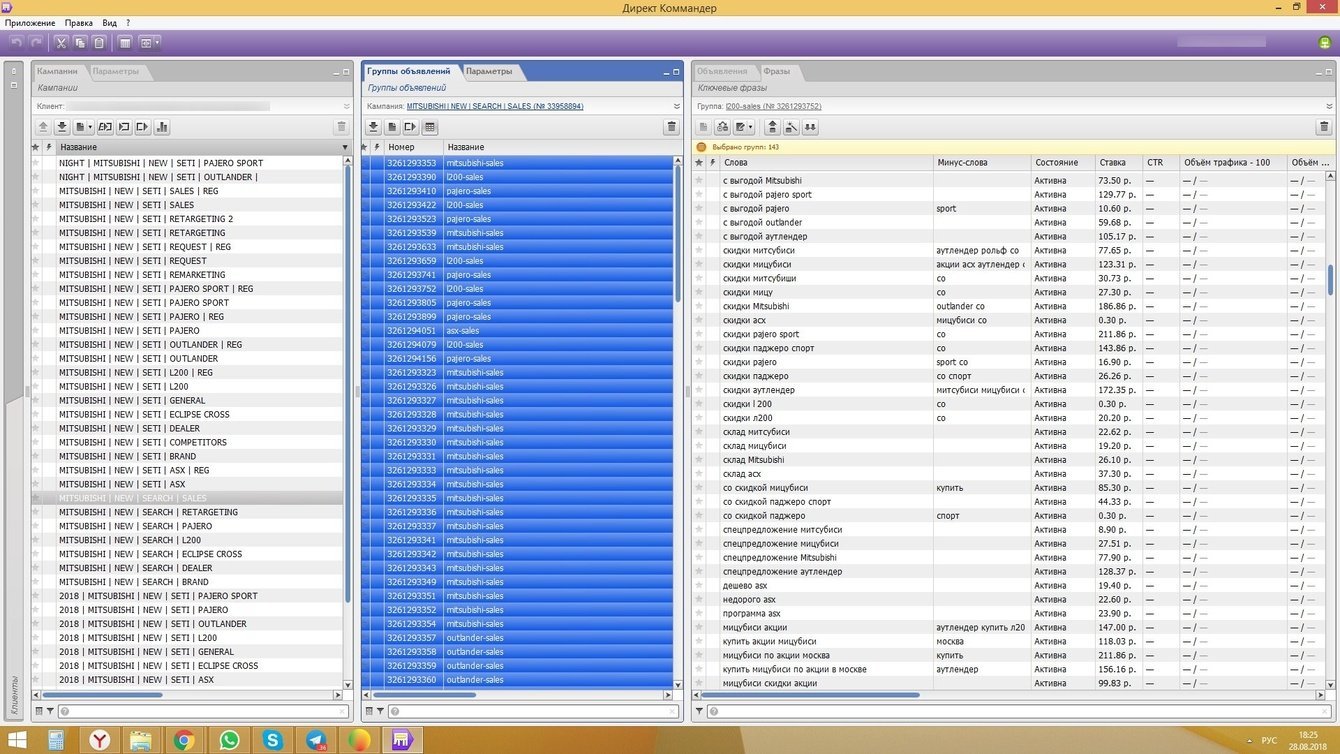
Task: Click the Cut scissors icon in top toolbar
Action: 62,43
